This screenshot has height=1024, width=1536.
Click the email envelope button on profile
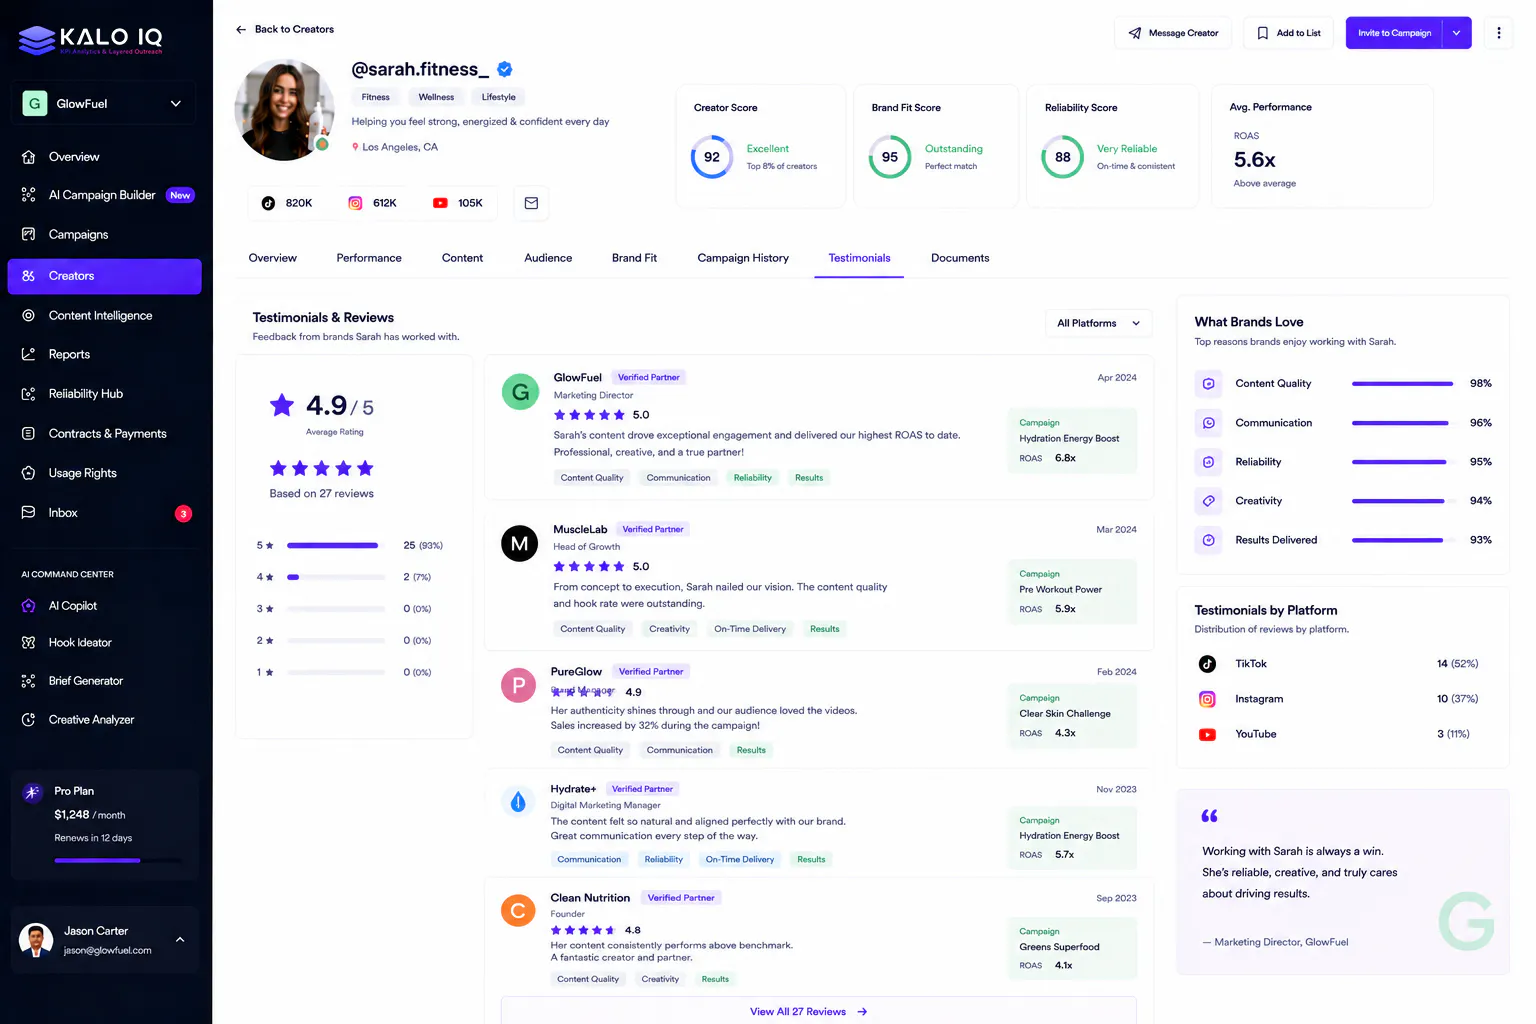(531, 203)
